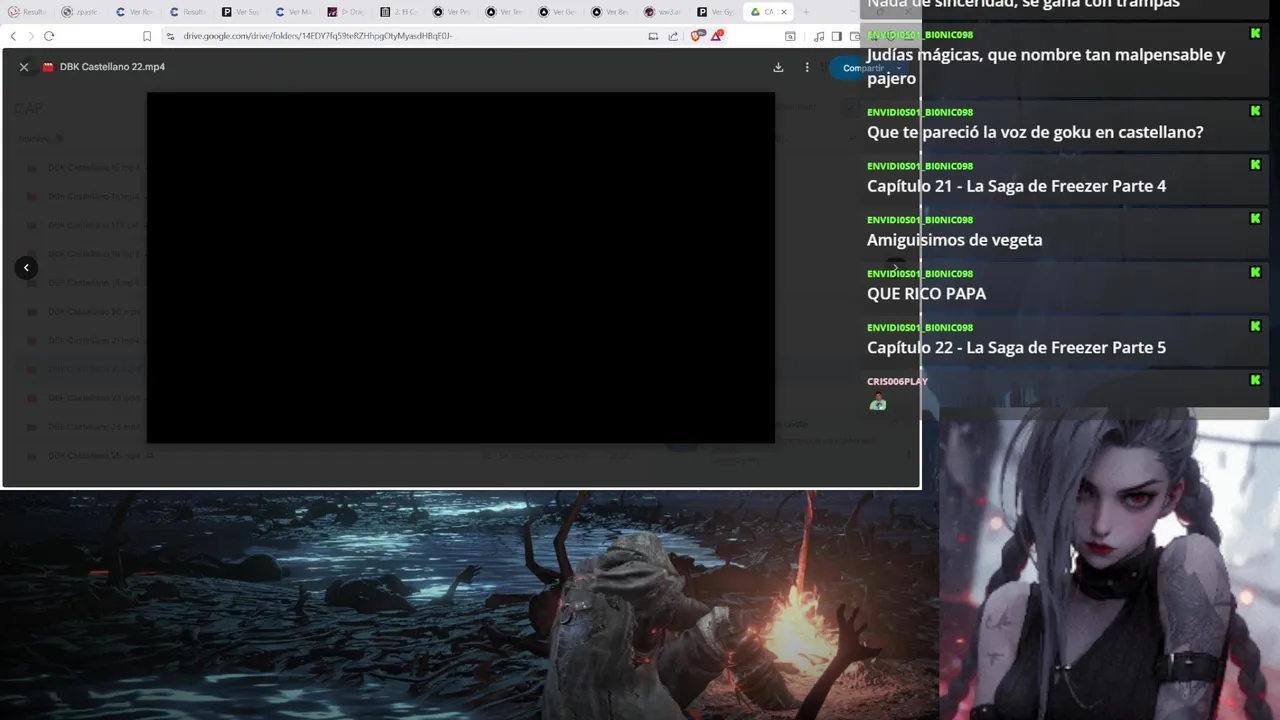
Task: Close the DBK Castellano 22.mp4 preview
Action: (x=24, y=67)
